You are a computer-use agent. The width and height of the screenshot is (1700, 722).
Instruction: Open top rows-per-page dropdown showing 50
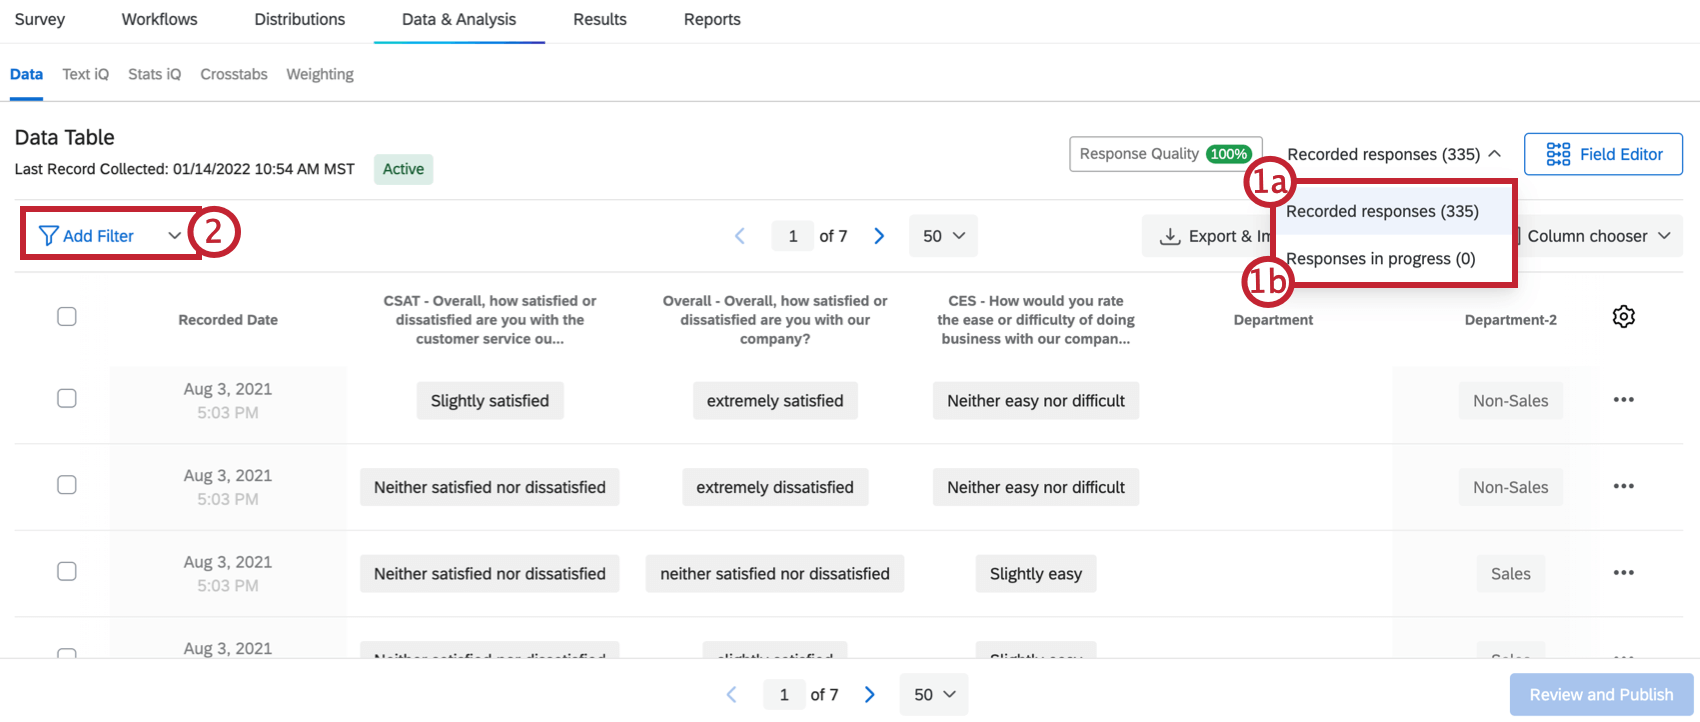tap(943, 236)
